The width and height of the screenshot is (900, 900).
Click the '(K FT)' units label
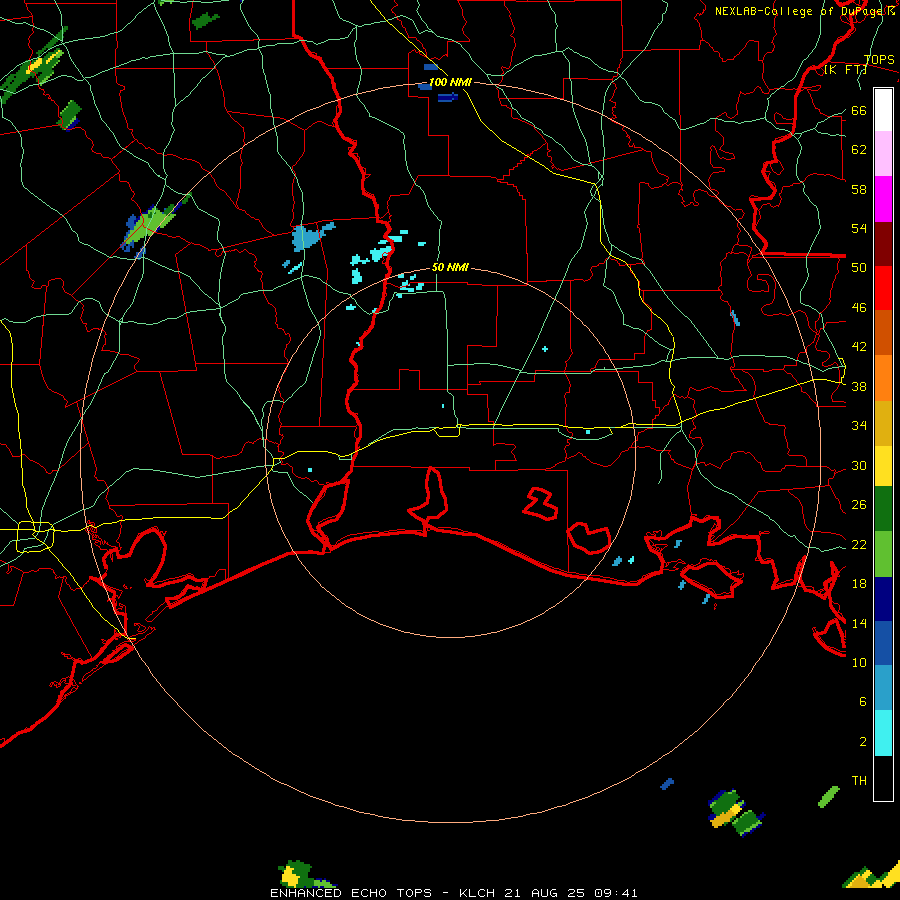tap(845, 70)
